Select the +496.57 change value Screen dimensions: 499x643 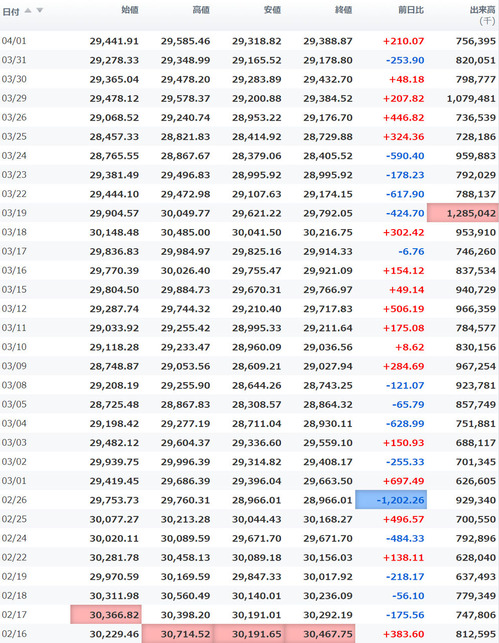point(403,520)
